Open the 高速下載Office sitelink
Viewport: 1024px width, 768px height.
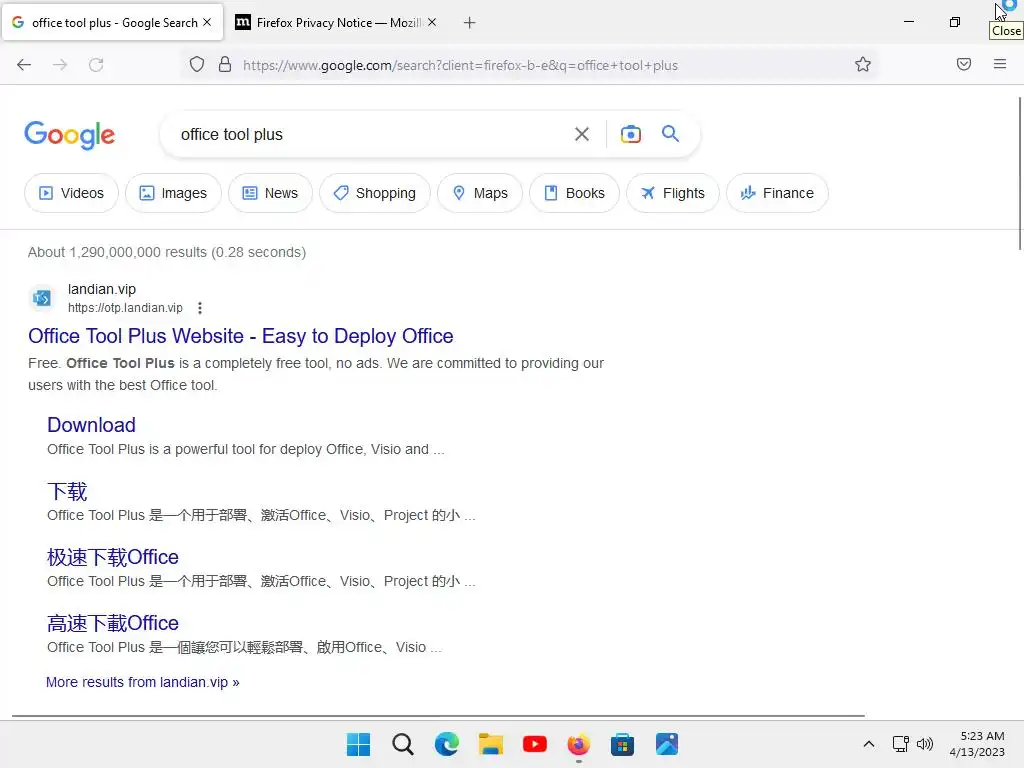(112, 623)
